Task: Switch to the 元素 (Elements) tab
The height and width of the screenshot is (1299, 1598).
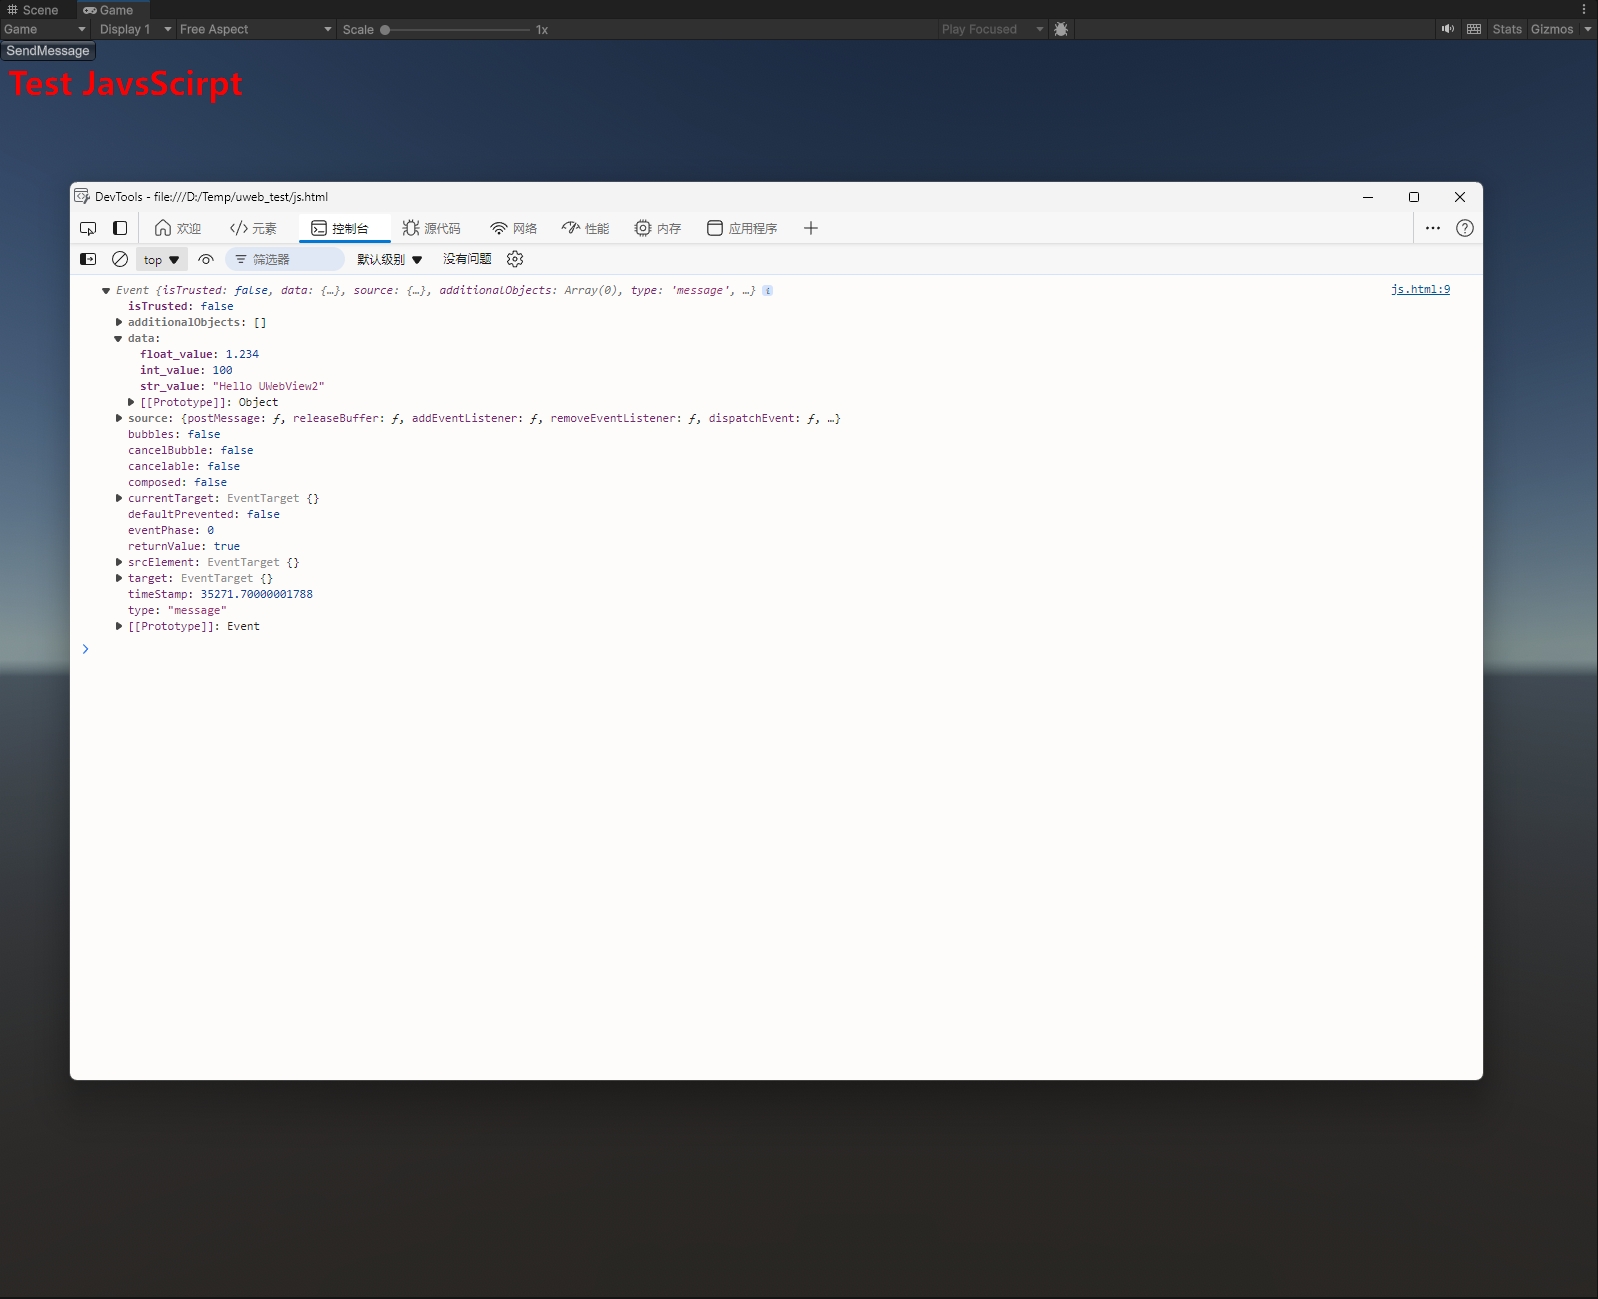Action: click(254, 228)
